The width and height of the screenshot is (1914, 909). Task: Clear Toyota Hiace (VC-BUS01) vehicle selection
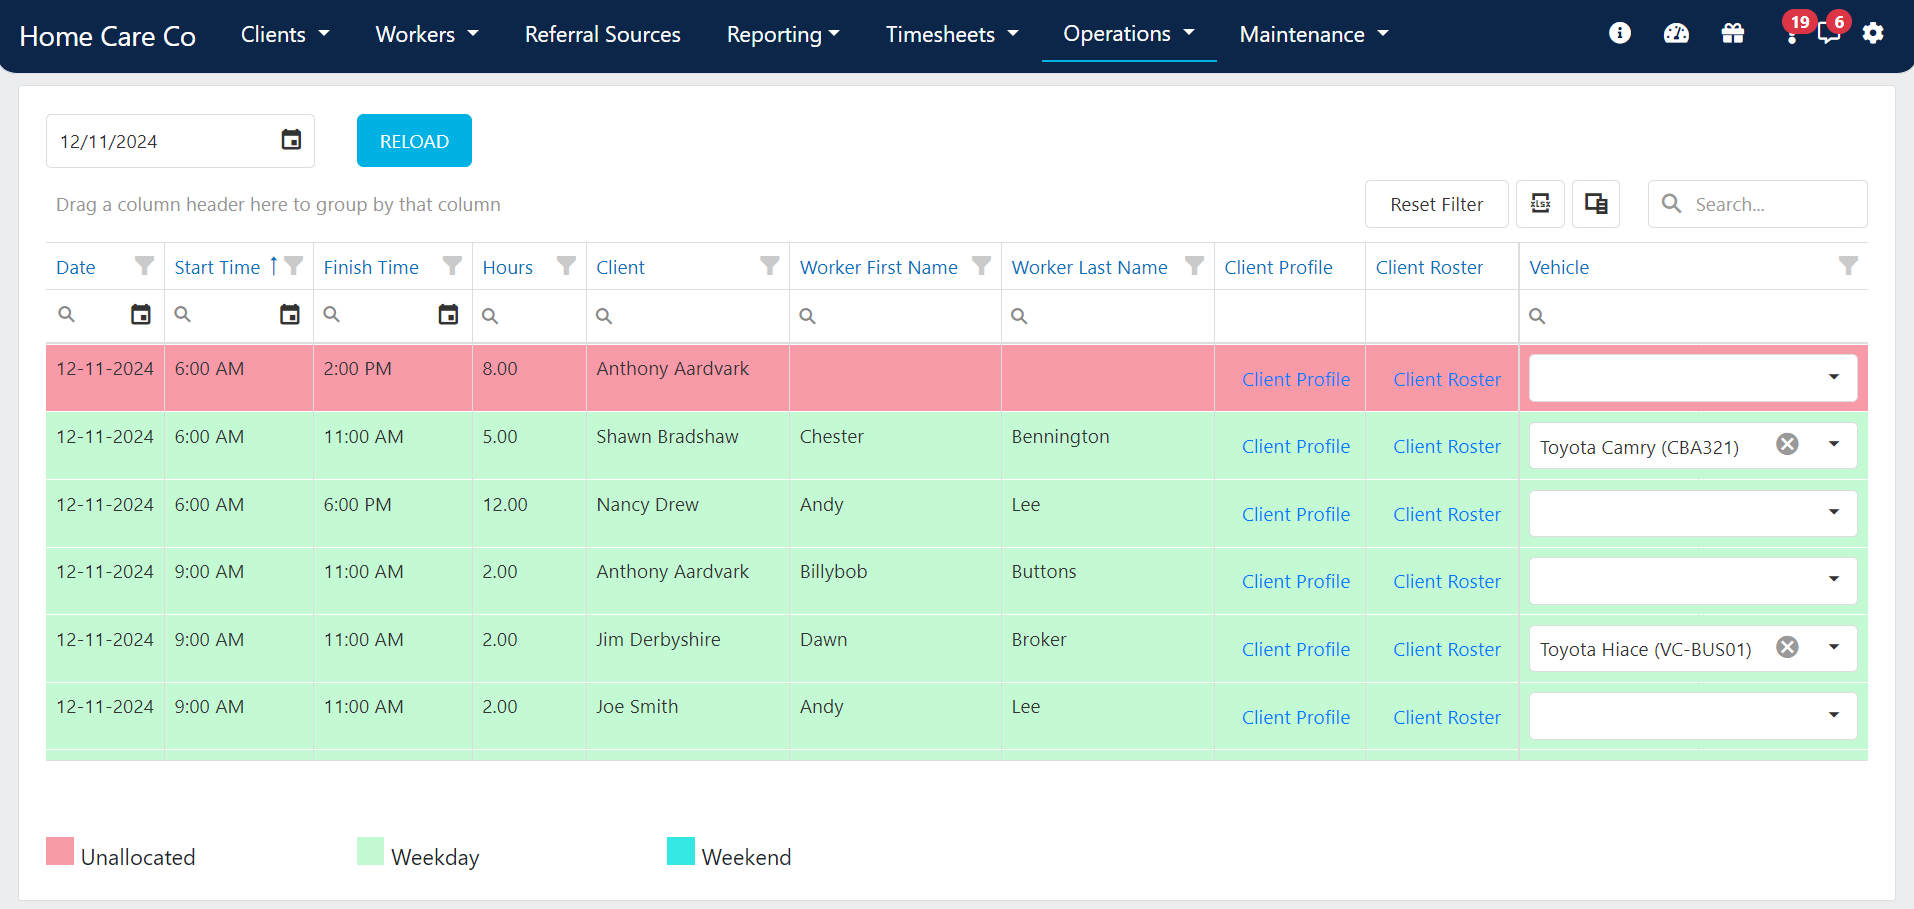click(x=1787, y=647)
